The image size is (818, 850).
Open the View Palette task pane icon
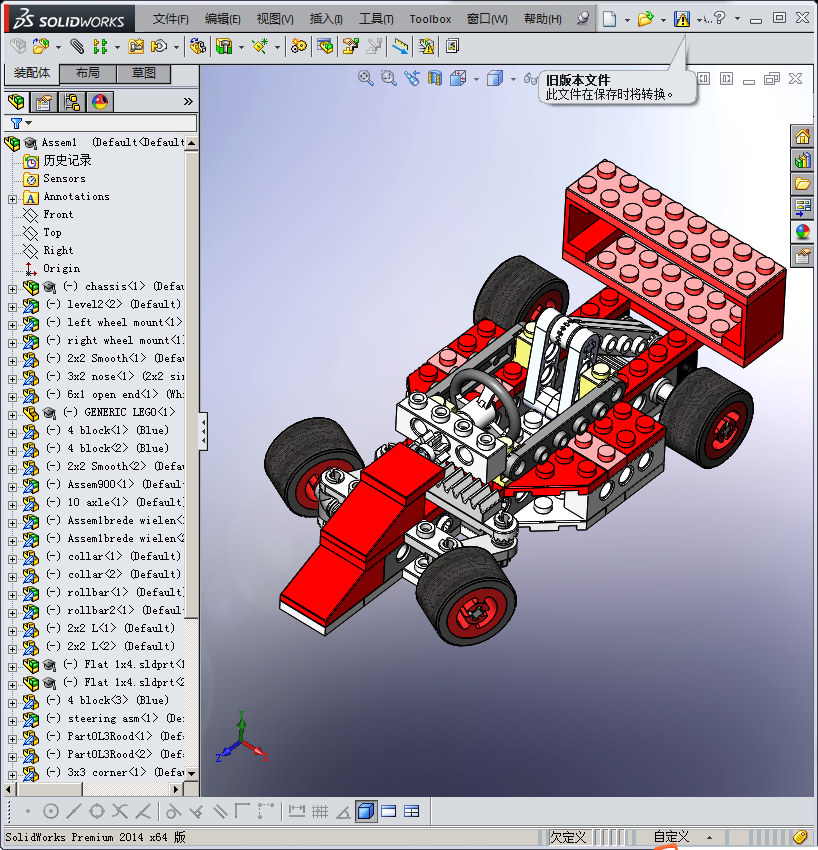803,208
